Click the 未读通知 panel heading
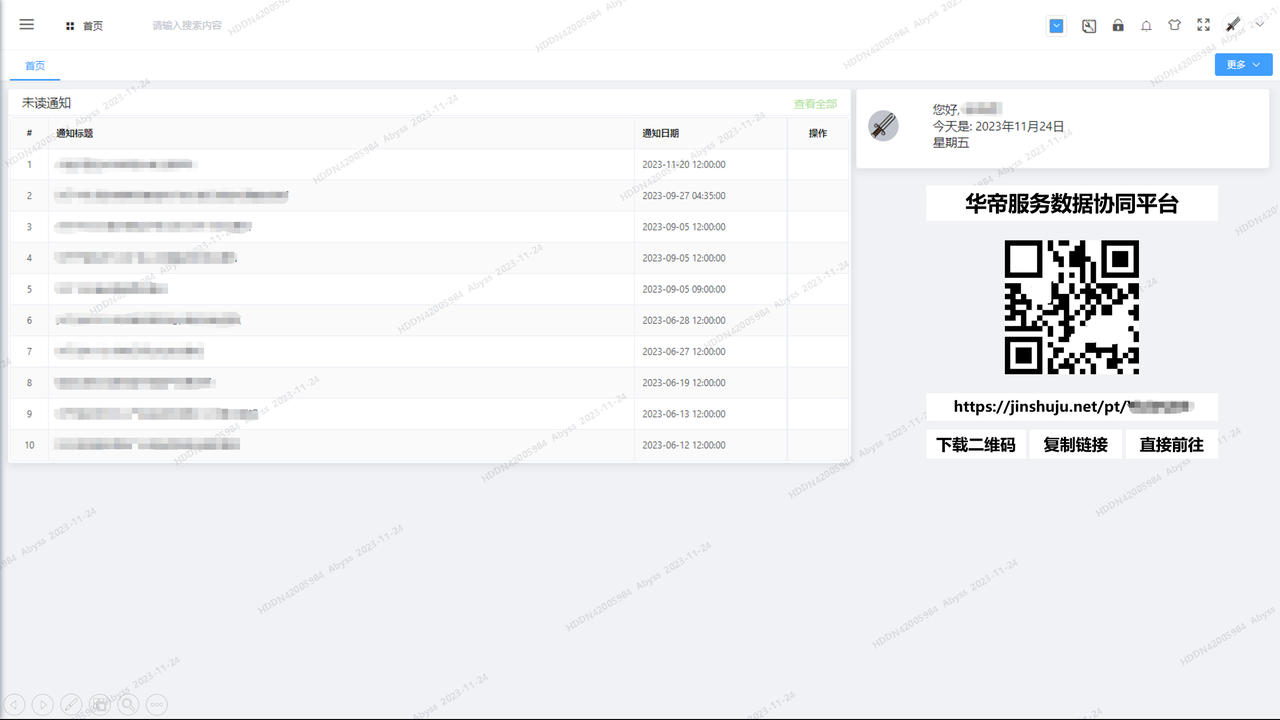This screenshot has height=720, width=1280. pos(46,103)
